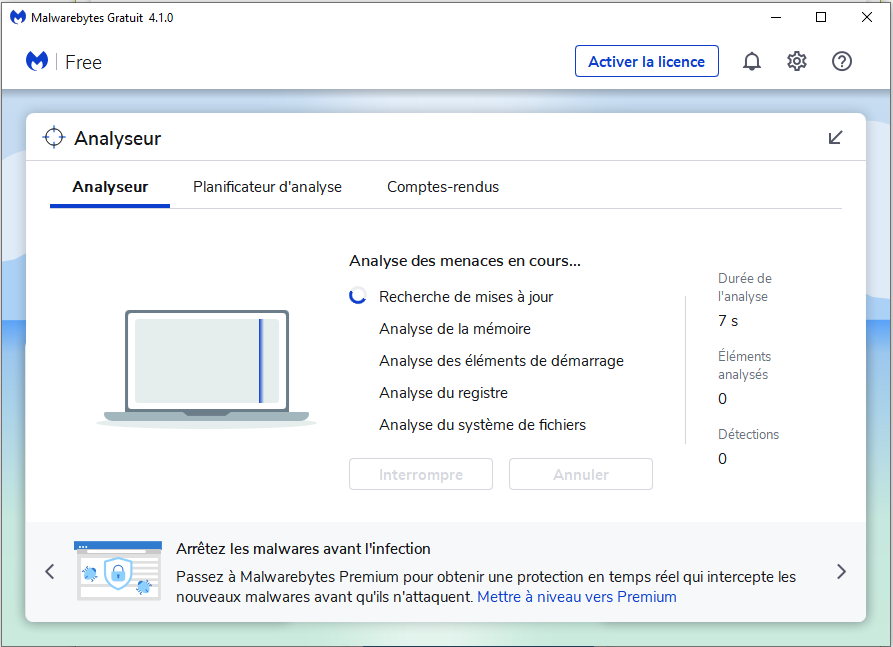Screen dimensions: 893x647
Task: Follow Mettre à niveau vers Premium link
Action: click(577, 597)
